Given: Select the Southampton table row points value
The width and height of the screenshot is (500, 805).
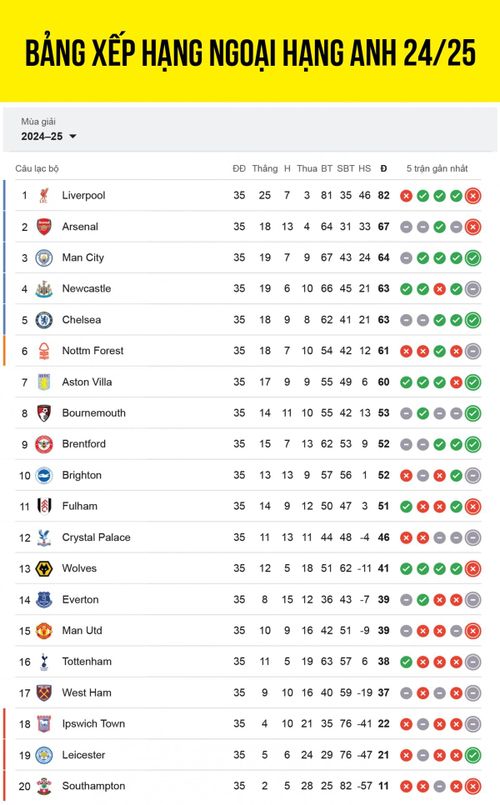Looking at the screenshot, I should point(383,785).
